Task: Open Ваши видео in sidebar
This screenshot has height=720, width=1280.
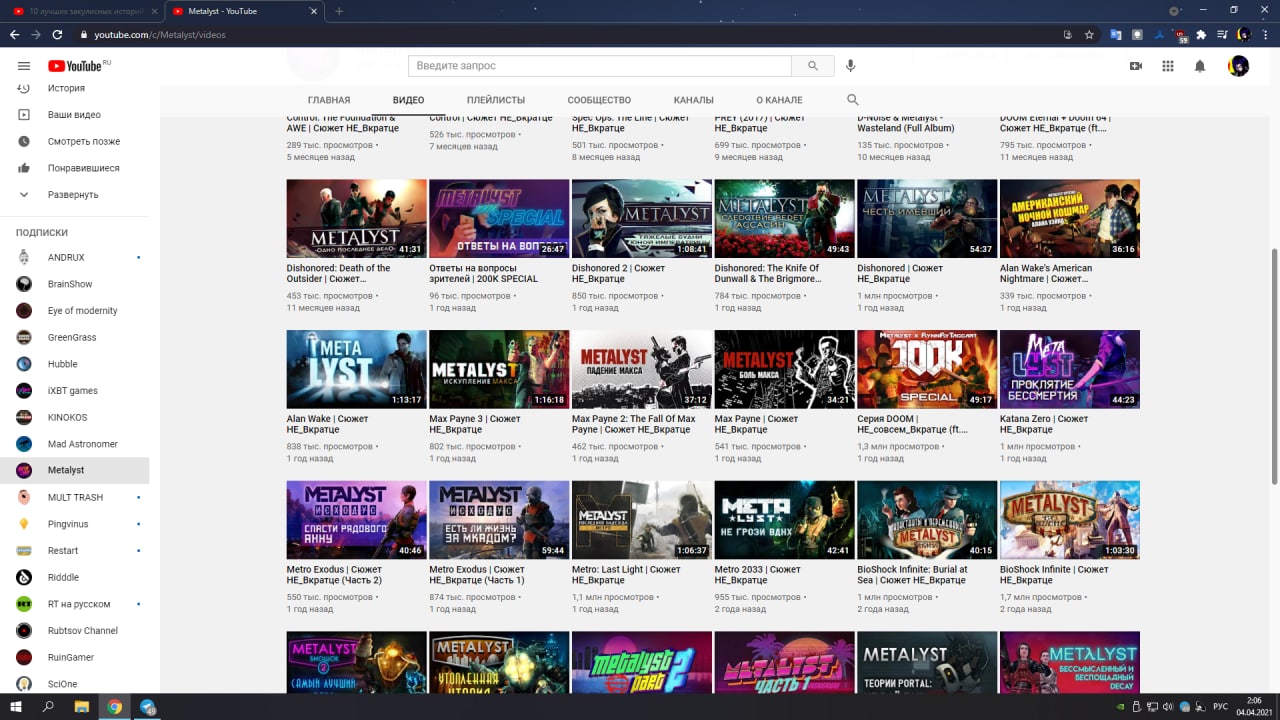Action: click(x=74, y=115)
